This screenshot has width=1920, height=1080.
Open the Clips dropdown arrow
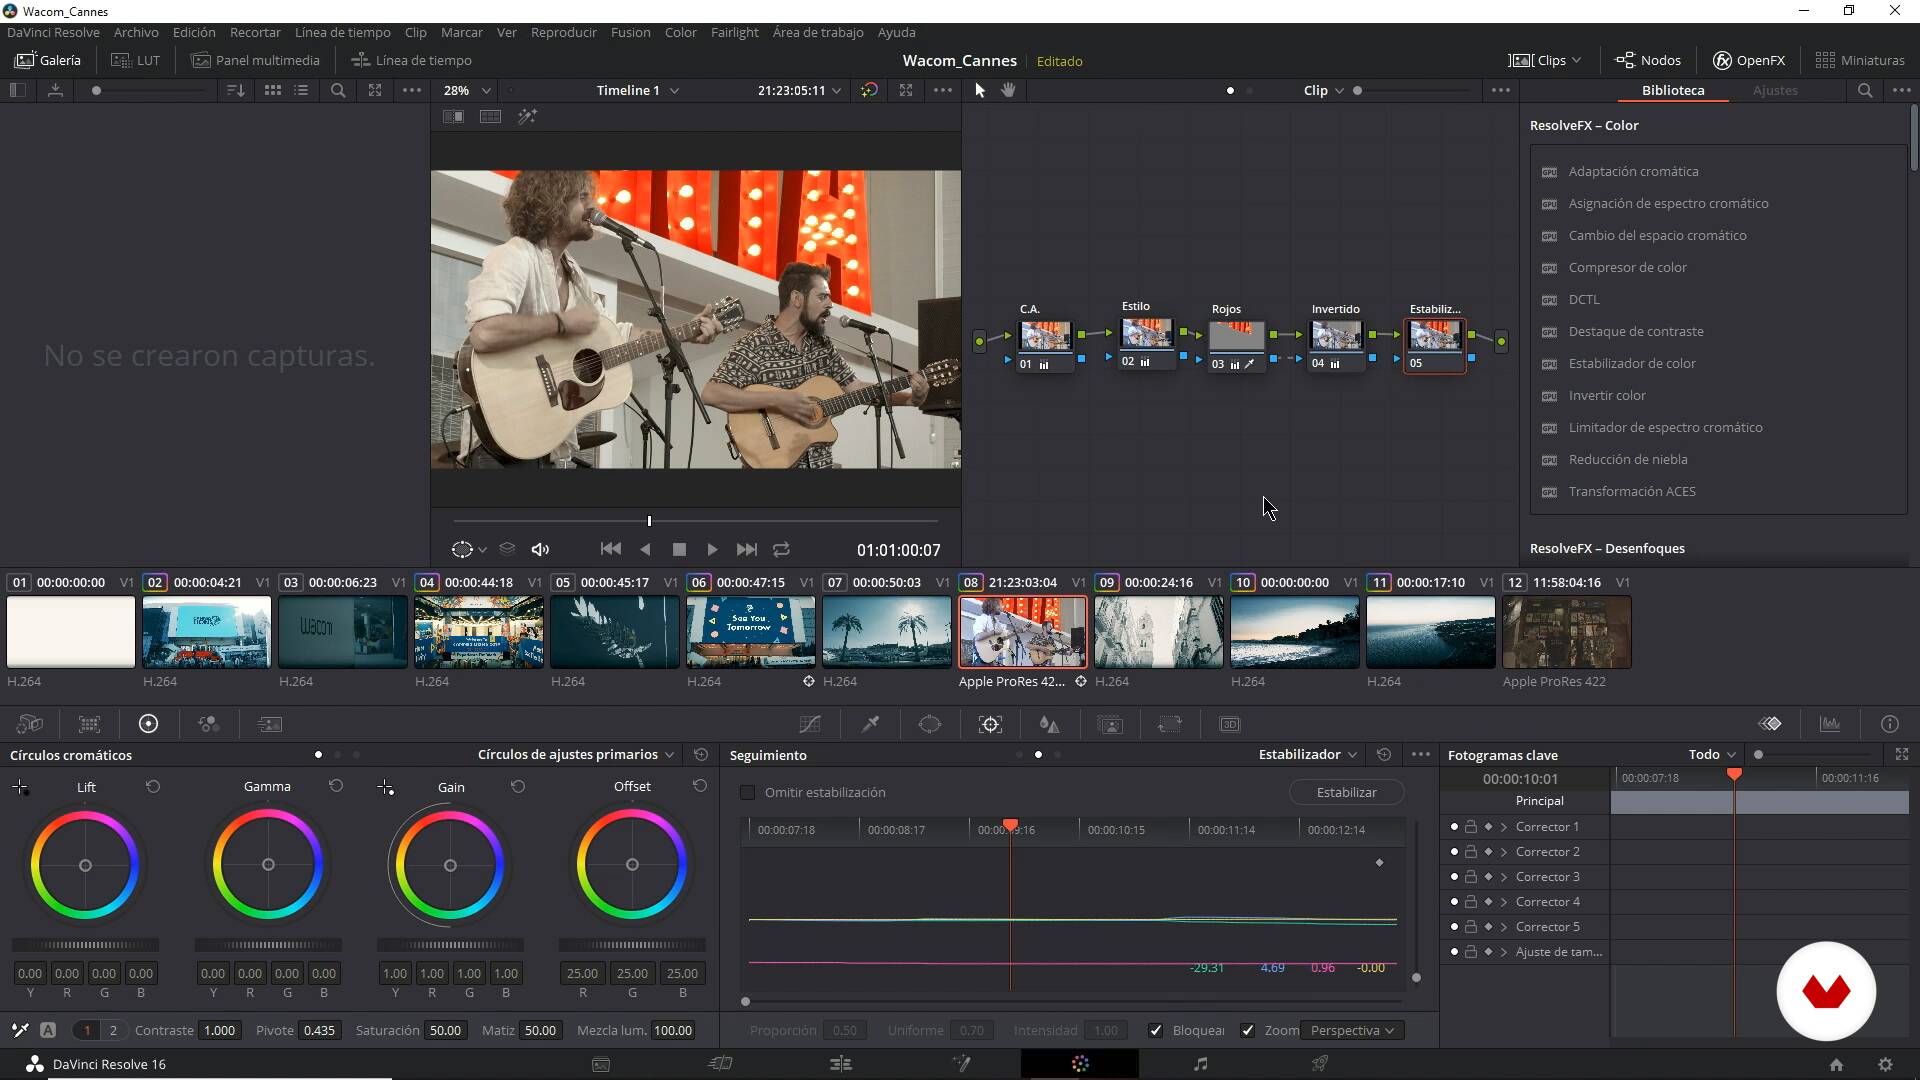1577,60
